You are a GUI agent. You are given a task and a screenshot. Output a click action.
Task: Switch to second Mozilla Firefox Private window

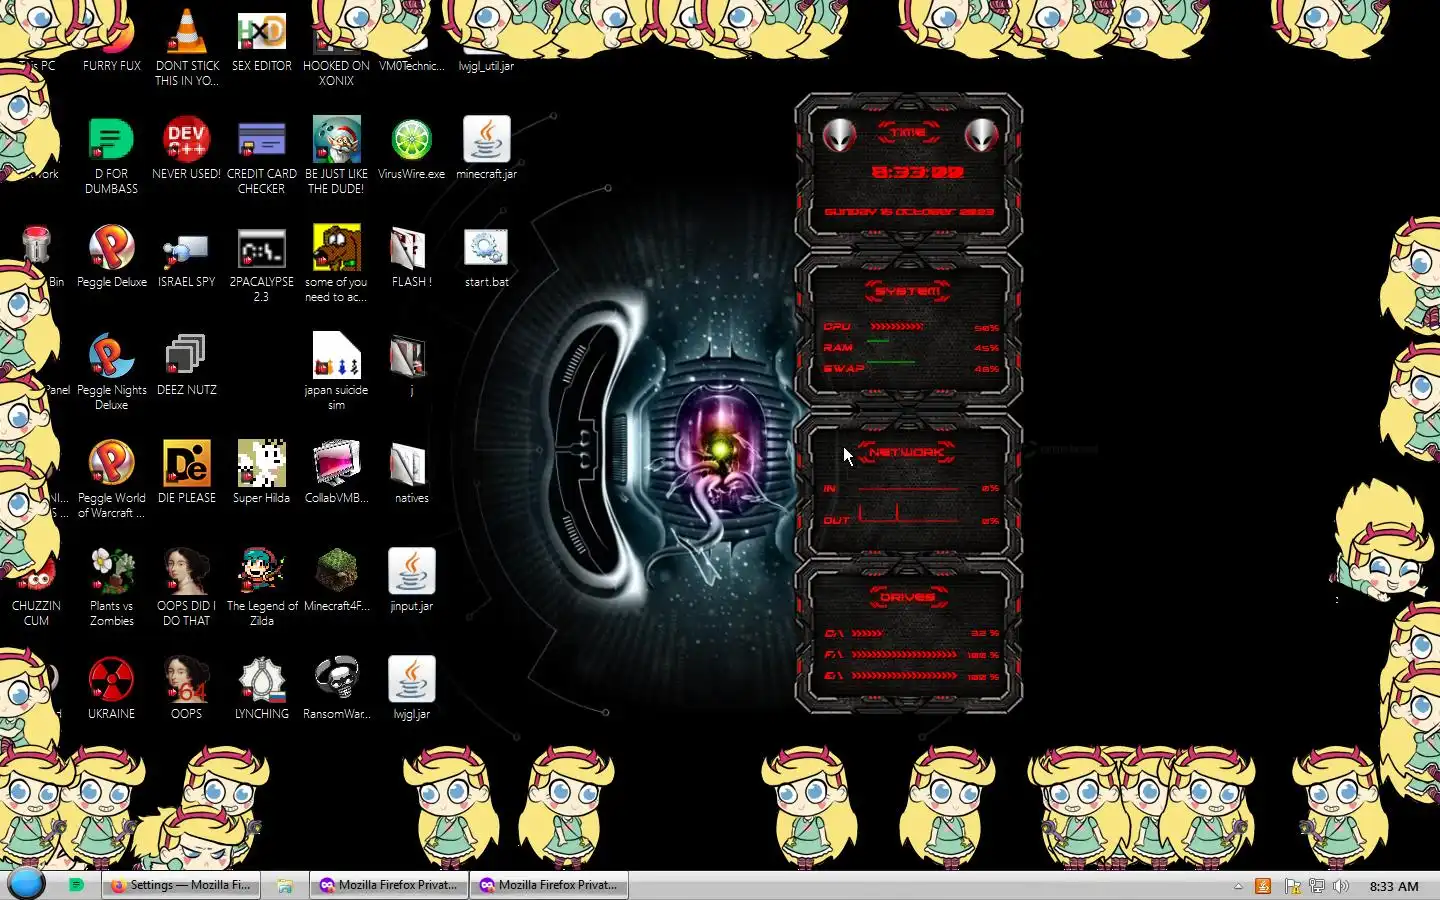(549, 885)
